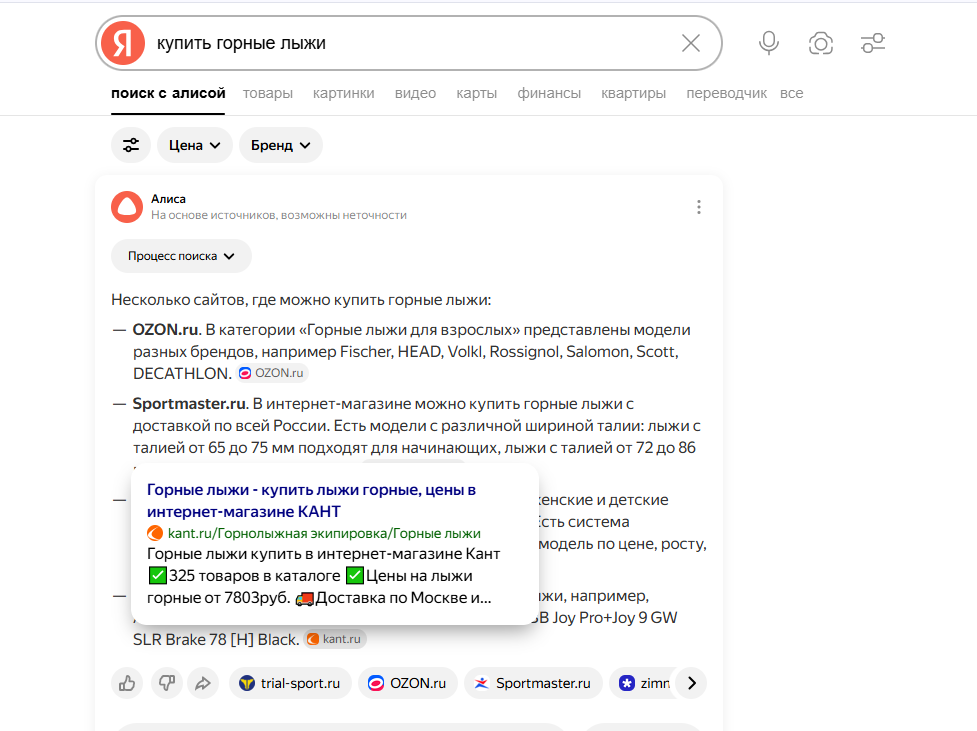Viewport: 977px width, 731px height.
Task: Like the Алиса answer with thumbs up
Action: [127, 684]
